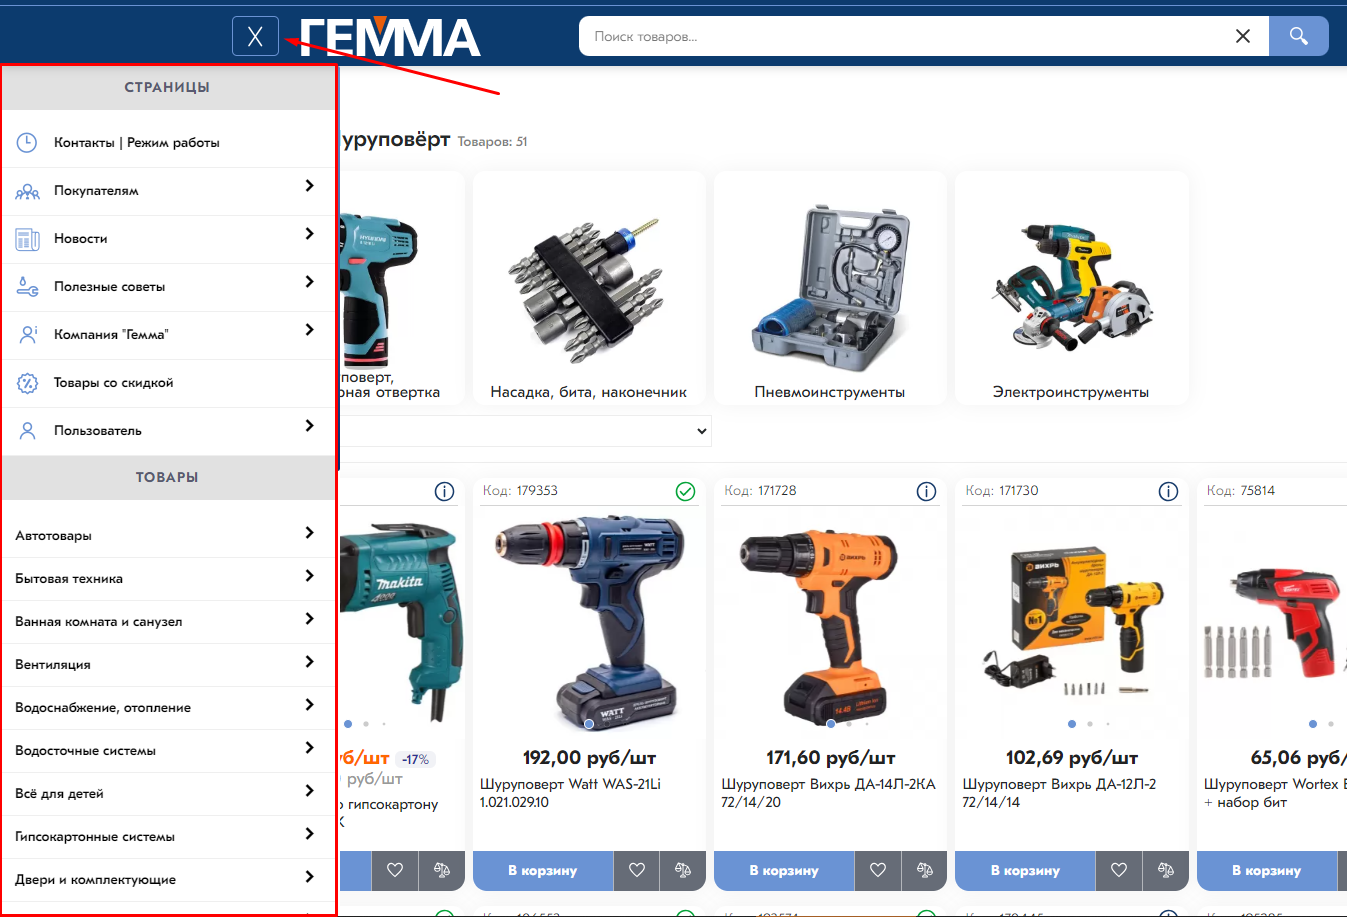
Task: Clear the search field with X icon
Action: (x=1242, y=36)
